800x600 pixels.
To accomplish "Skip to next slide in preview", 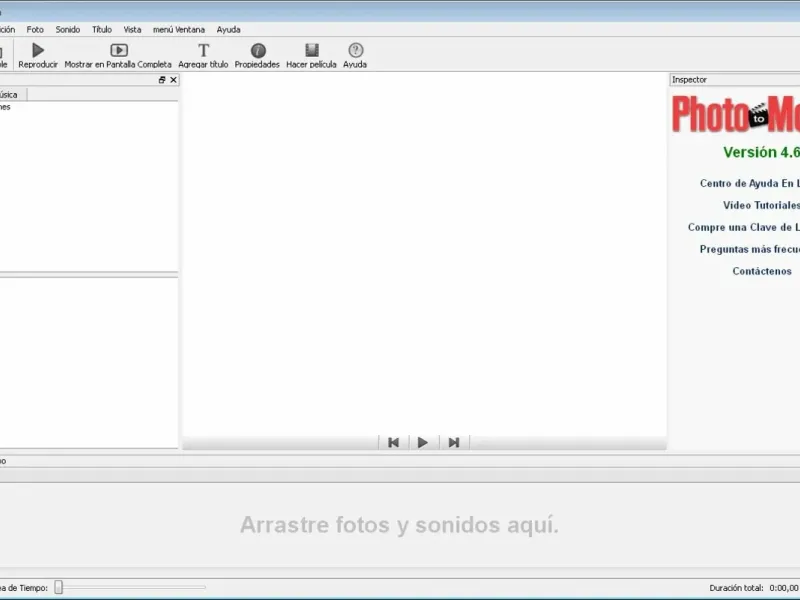I will coord(454,442).
